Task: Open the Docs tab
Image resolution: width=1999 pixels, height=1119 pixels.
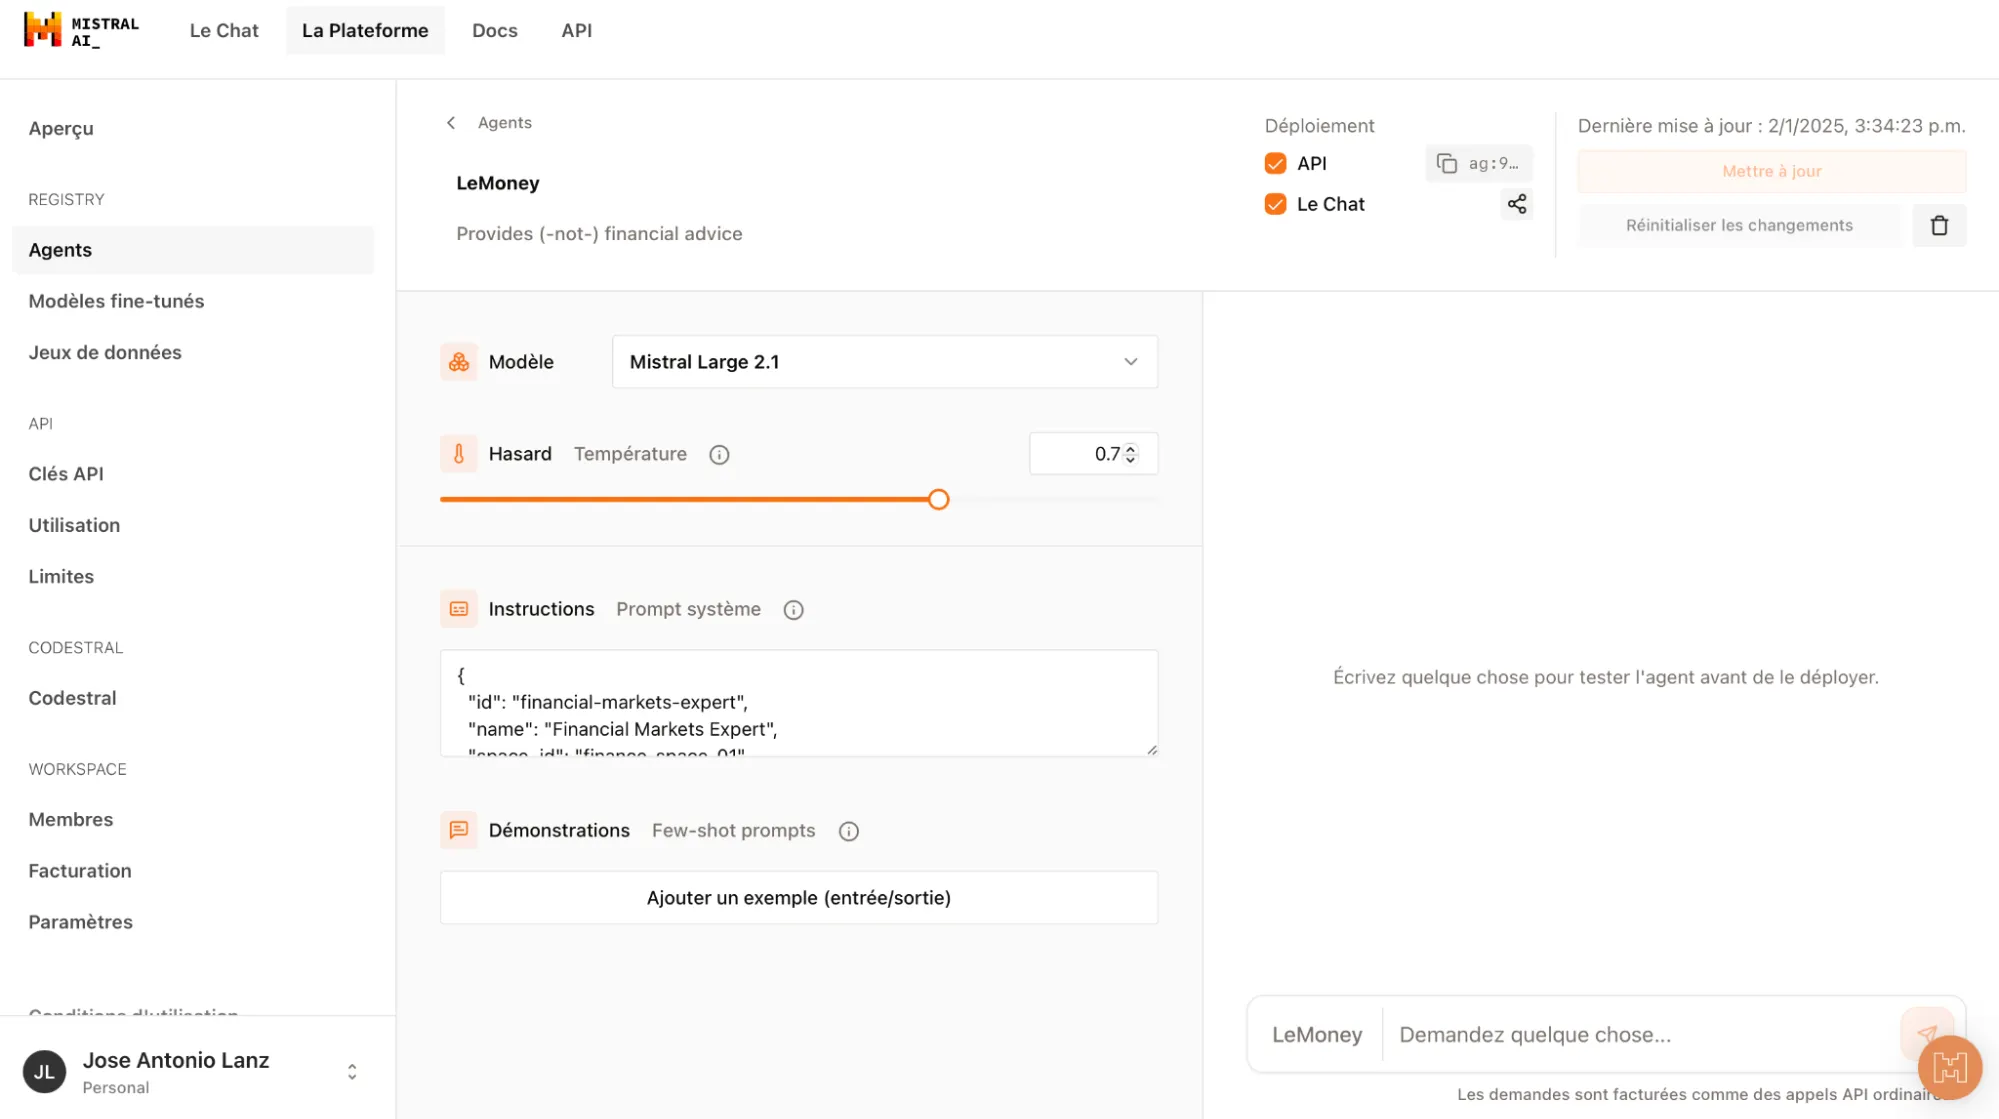Action: (494, 30)
